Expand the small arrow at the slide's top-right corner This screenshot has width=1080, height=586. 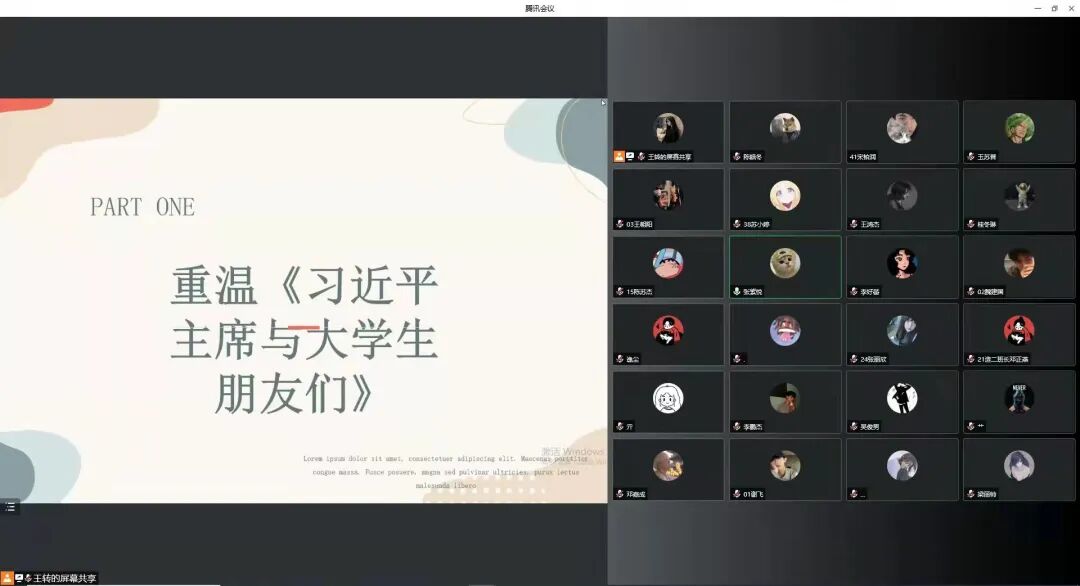click(602, 103)
